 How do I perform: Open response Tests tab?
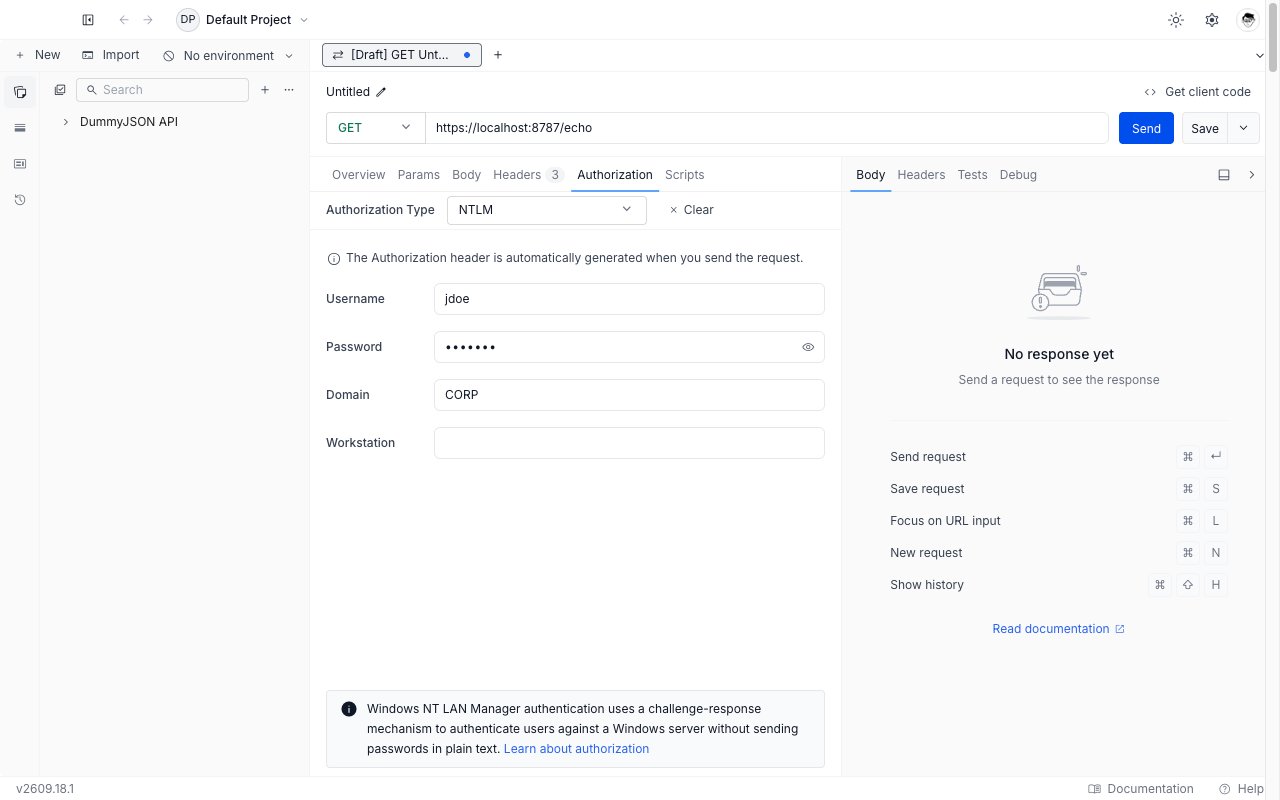tap(972, 175)
